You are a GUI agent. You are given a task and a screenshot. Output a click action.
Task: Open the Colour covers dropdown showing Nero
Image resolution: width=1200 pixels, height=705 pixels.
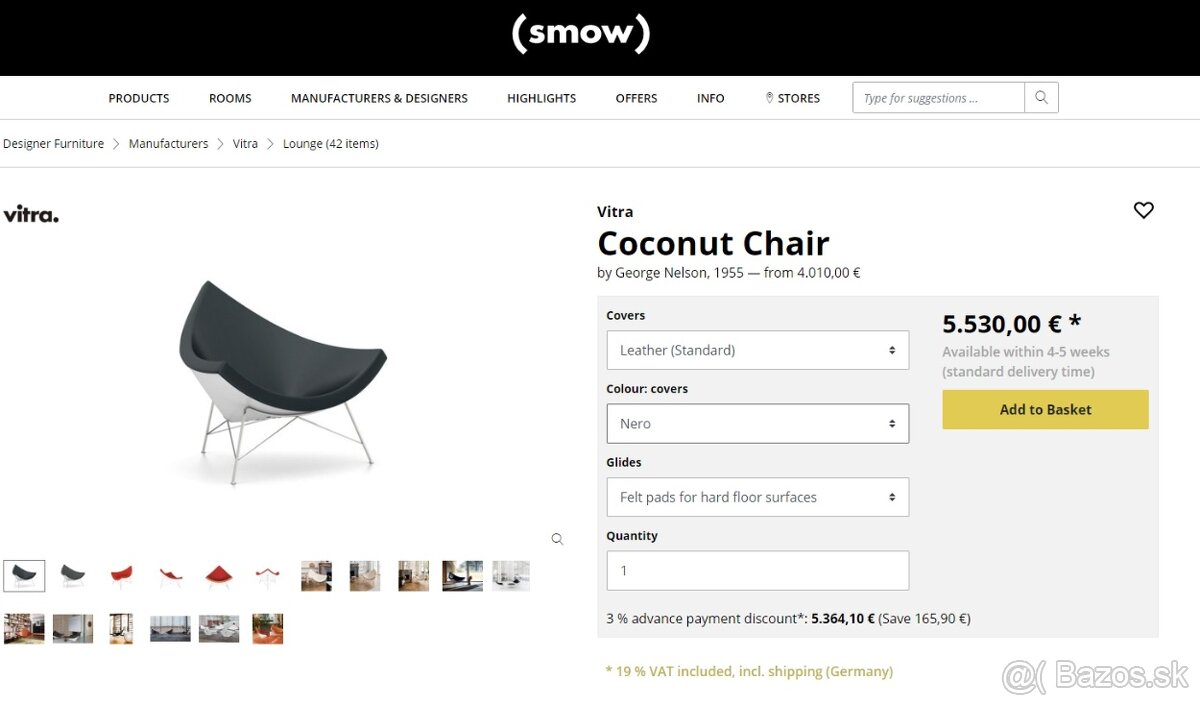click(x=757, y=423)
